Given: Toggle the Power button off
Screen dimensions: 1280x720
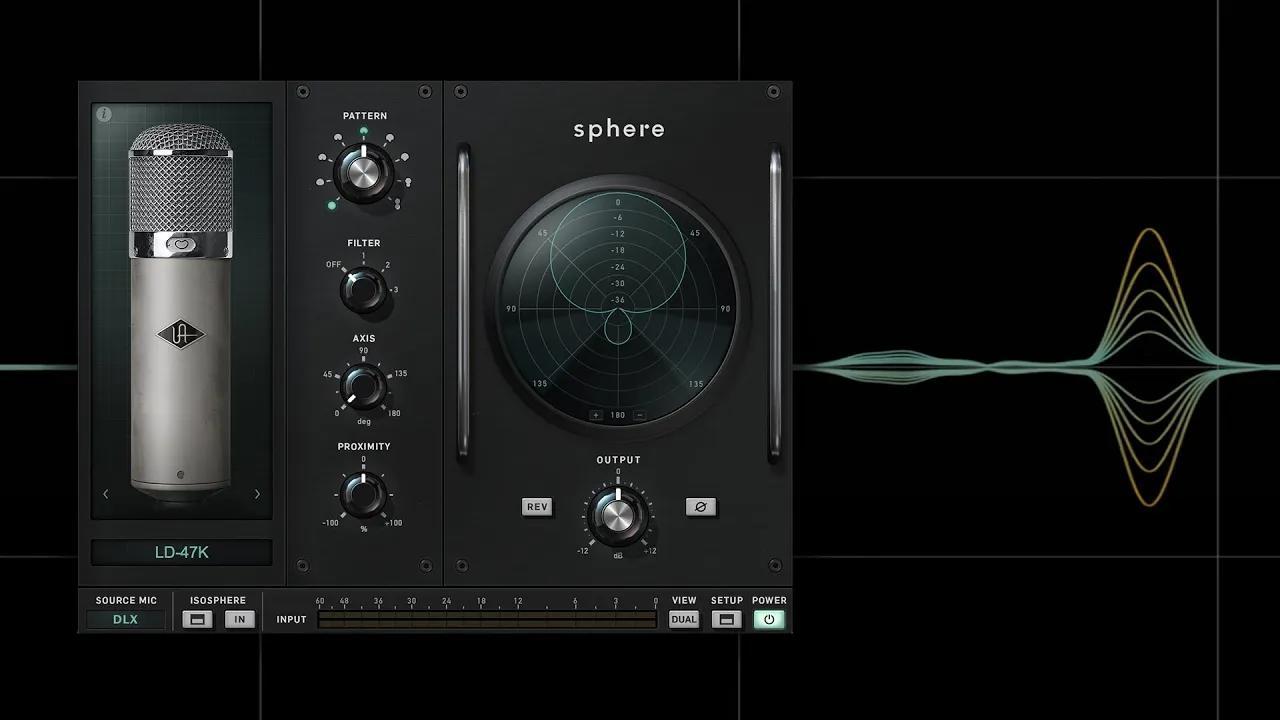Looking at the screenshot, I should (x=769, y=619).
